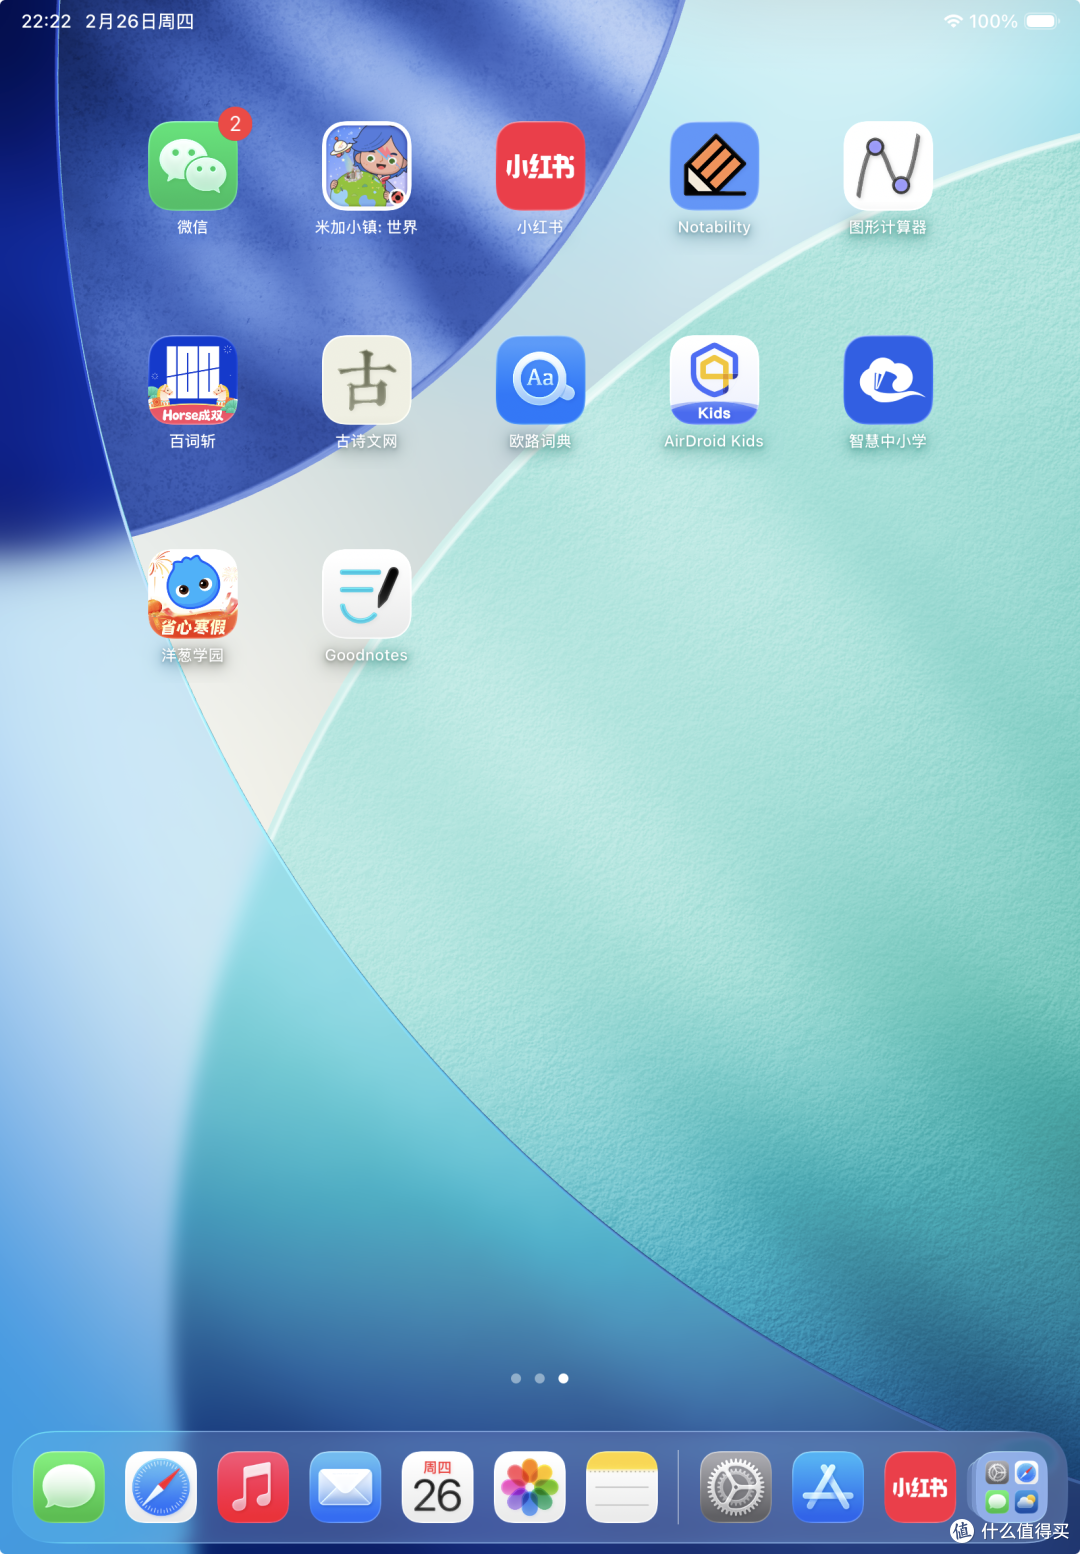
Task: Open the Goodnotes app
Action: point(367,594)
